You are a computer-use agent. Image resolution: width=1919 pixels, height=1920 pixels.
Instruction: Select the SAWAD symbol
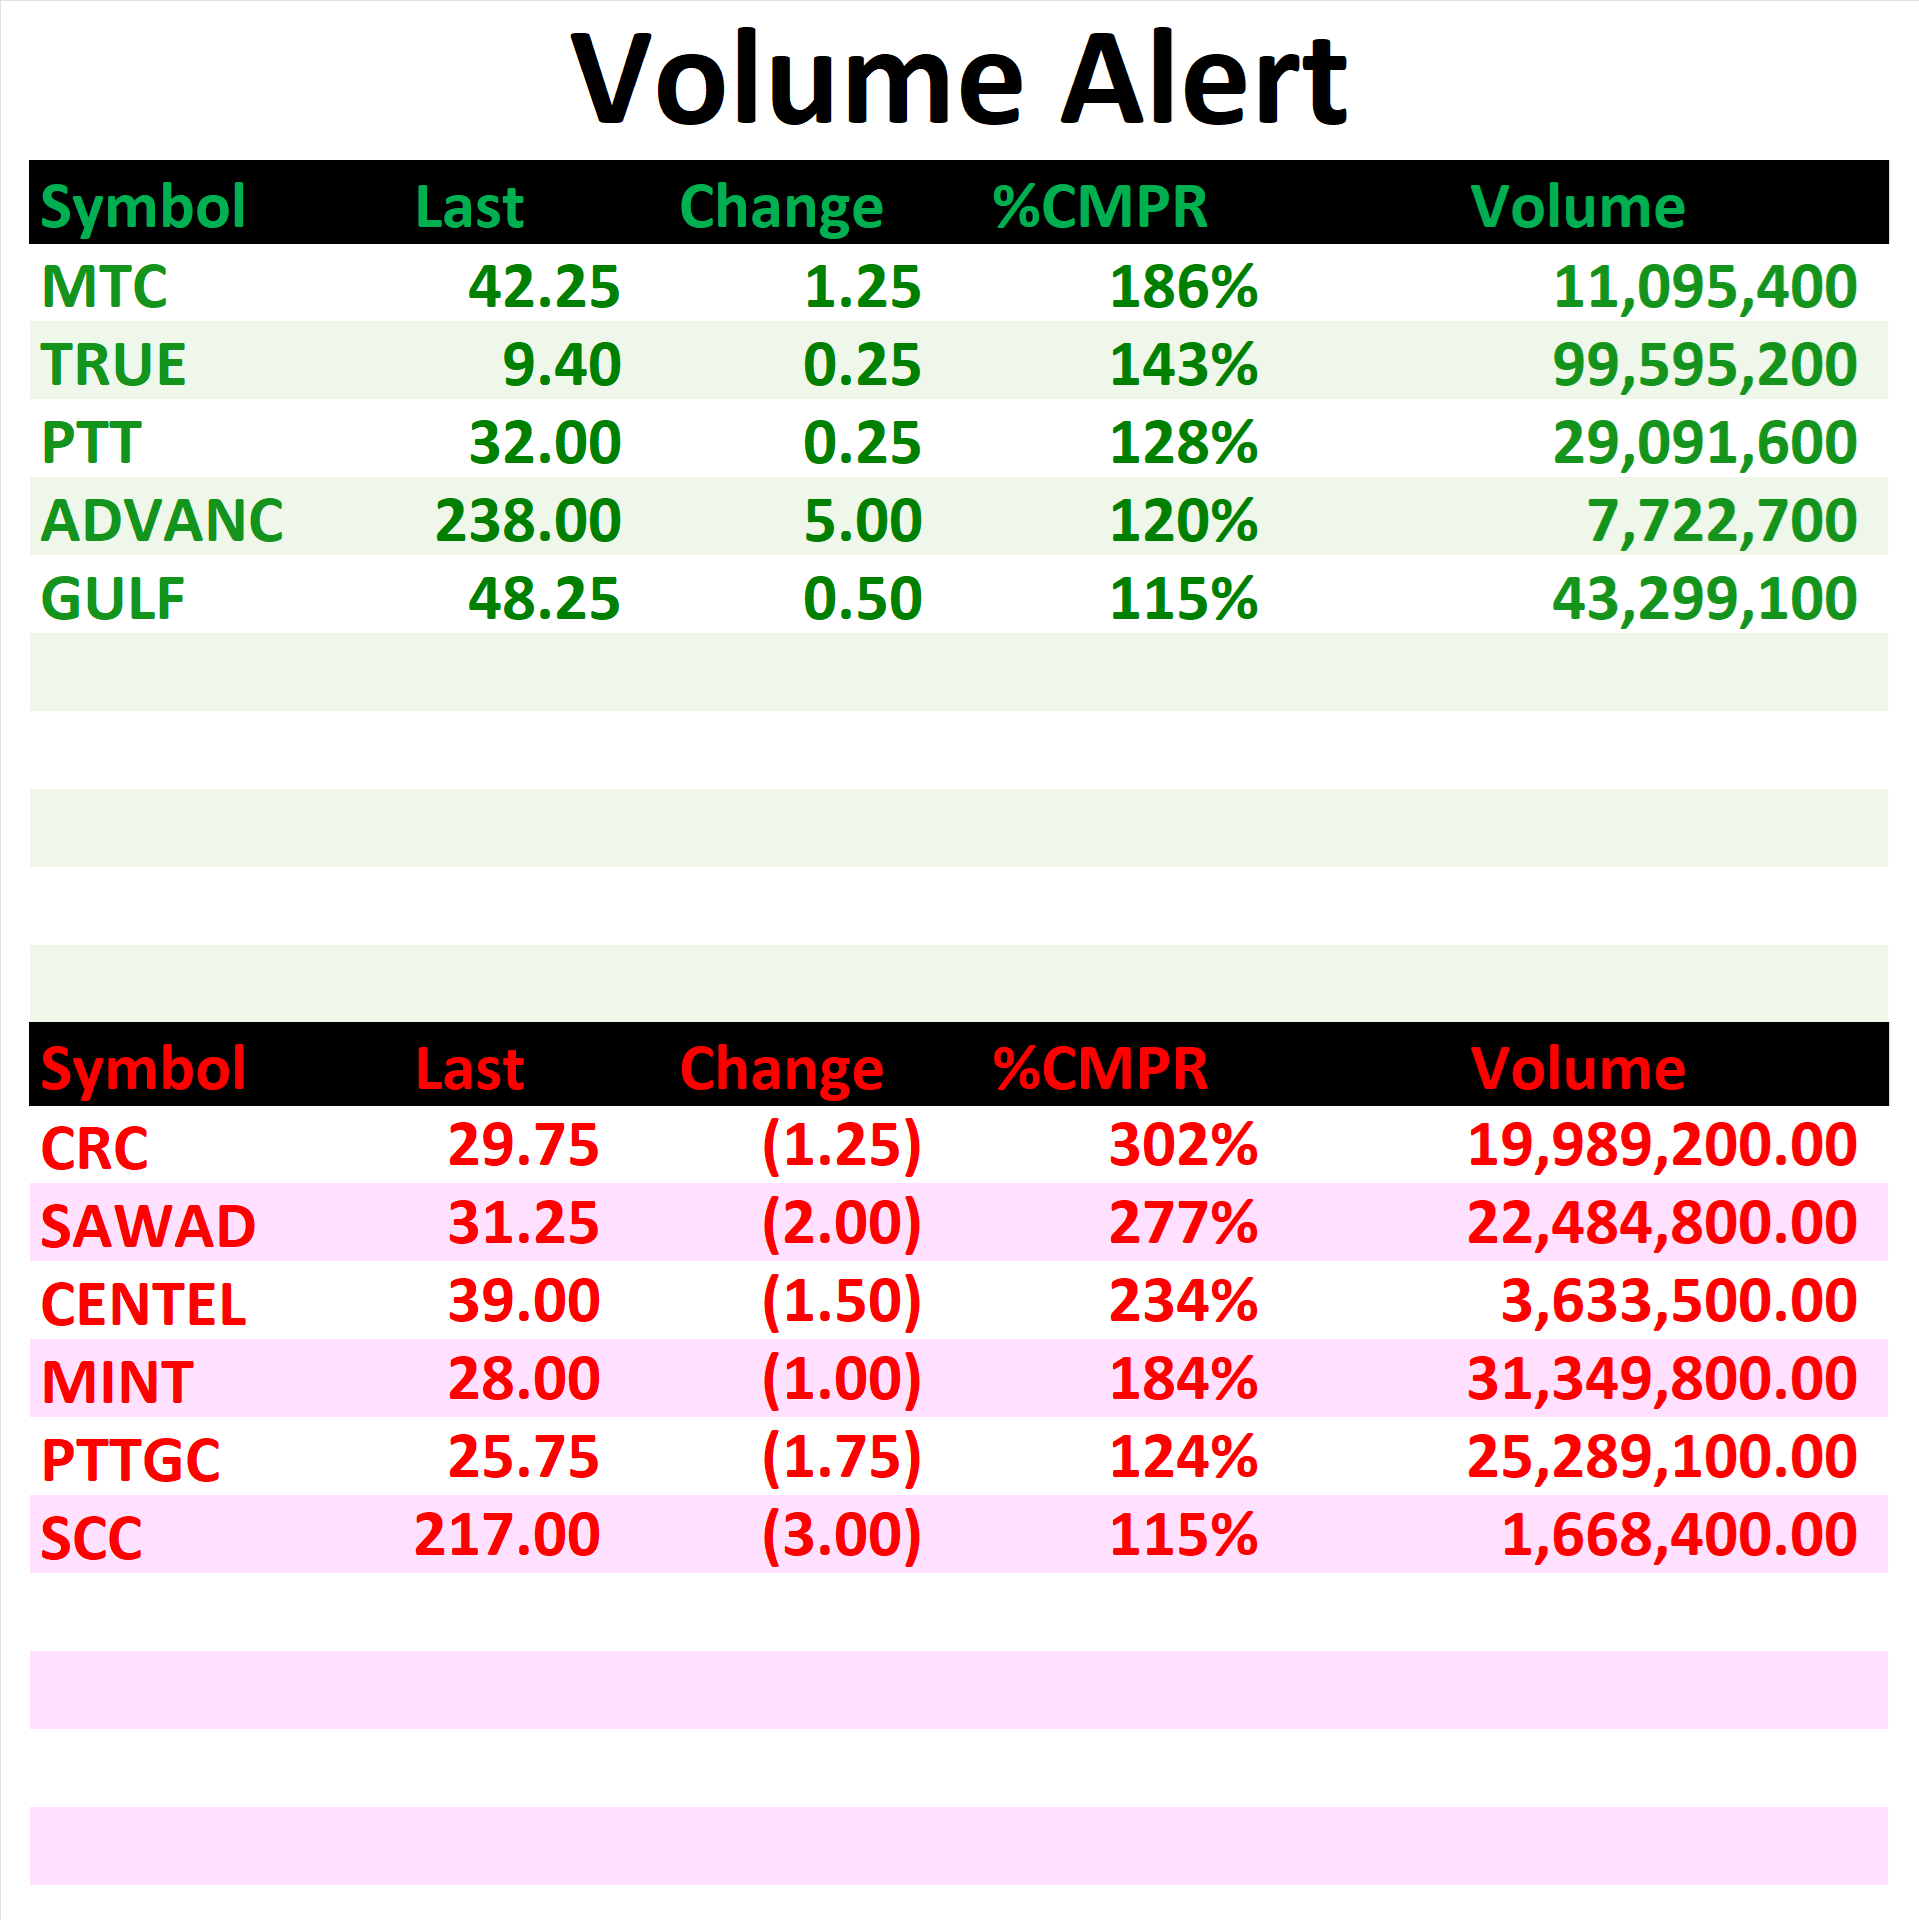click(148, 1226)
